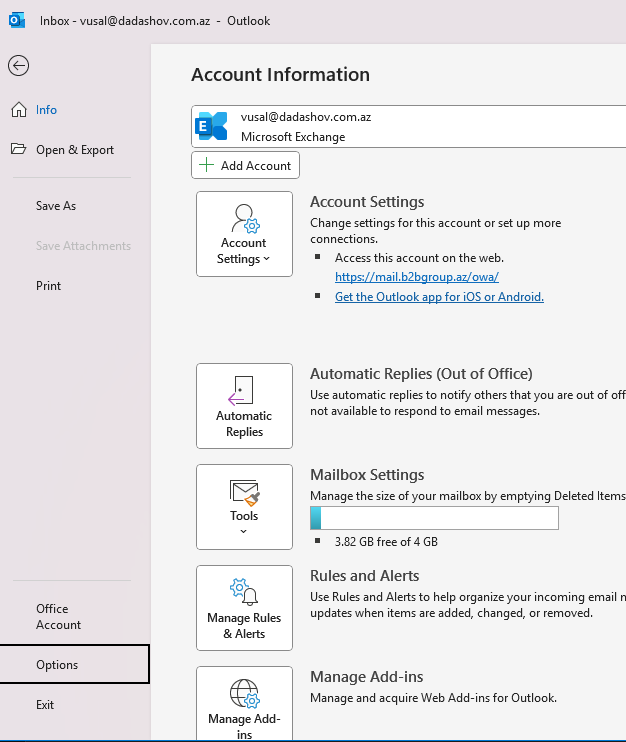Choose Save As from the menu
This screenshot has width=626, height=742.
[x=56, y=206]
